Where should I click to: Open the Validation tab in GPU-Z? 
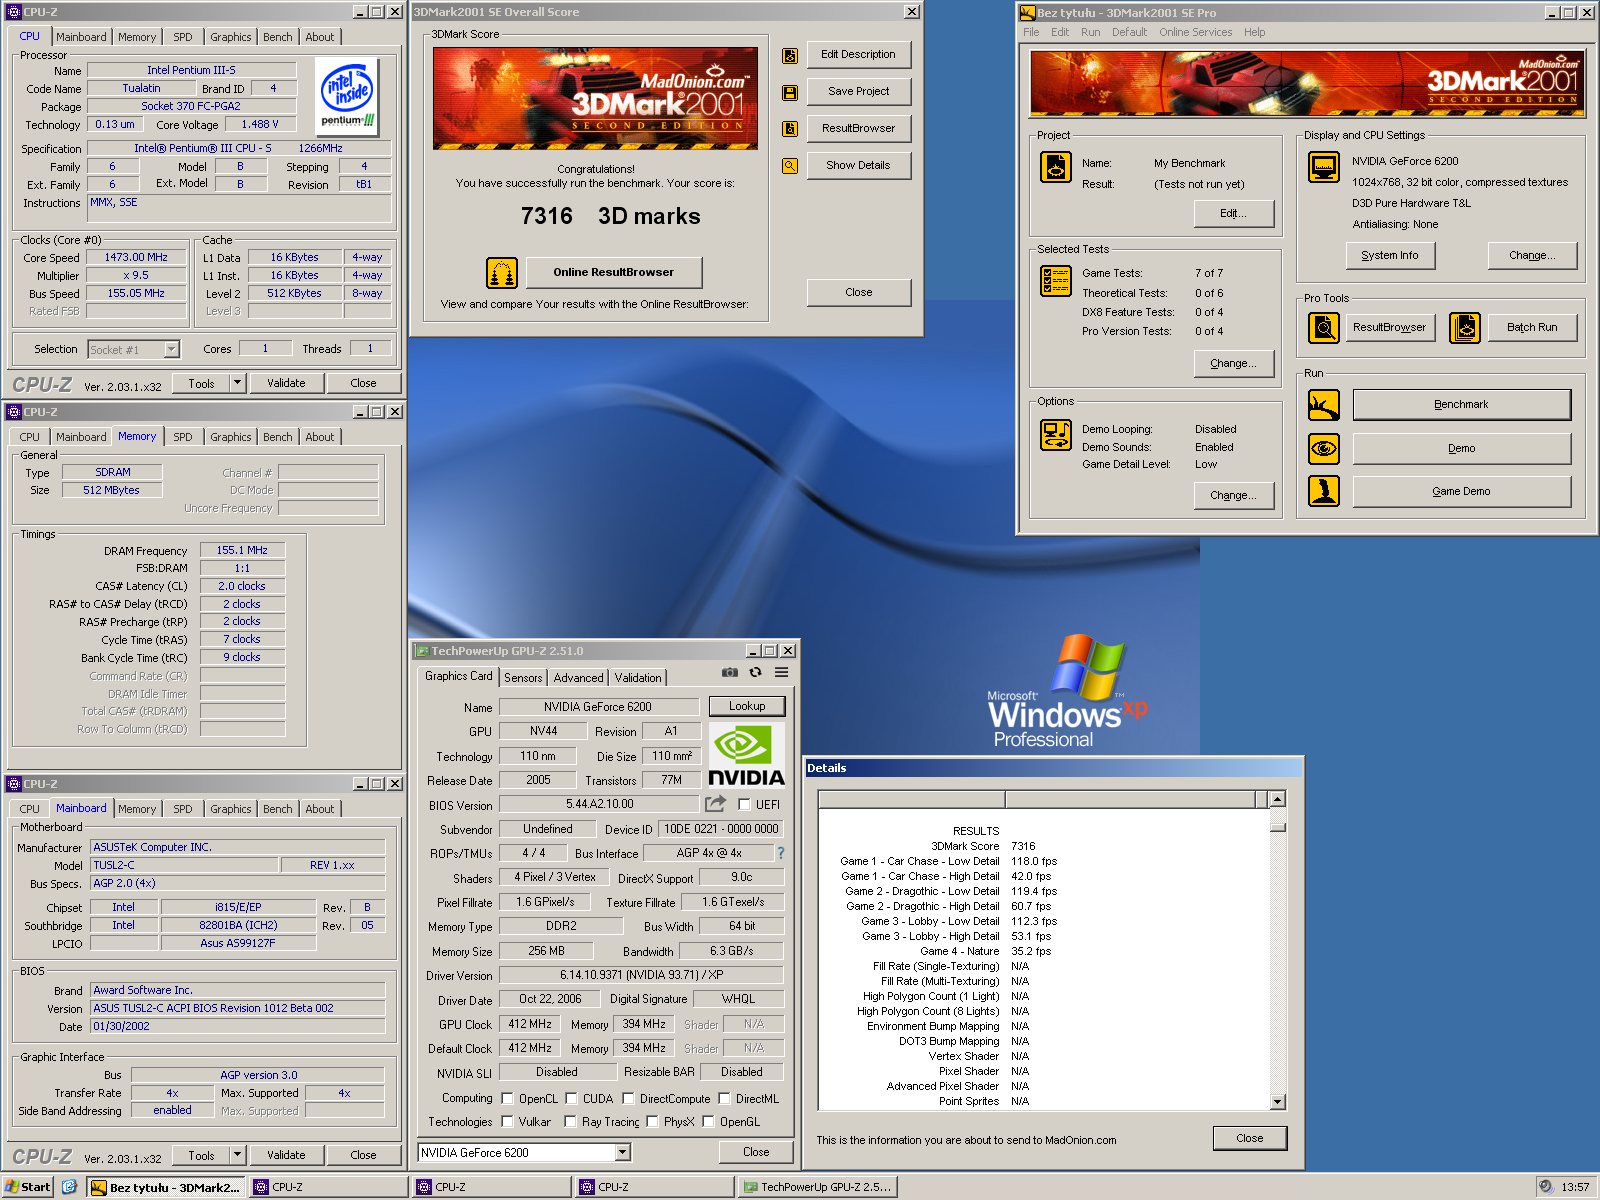pos(638,678)
